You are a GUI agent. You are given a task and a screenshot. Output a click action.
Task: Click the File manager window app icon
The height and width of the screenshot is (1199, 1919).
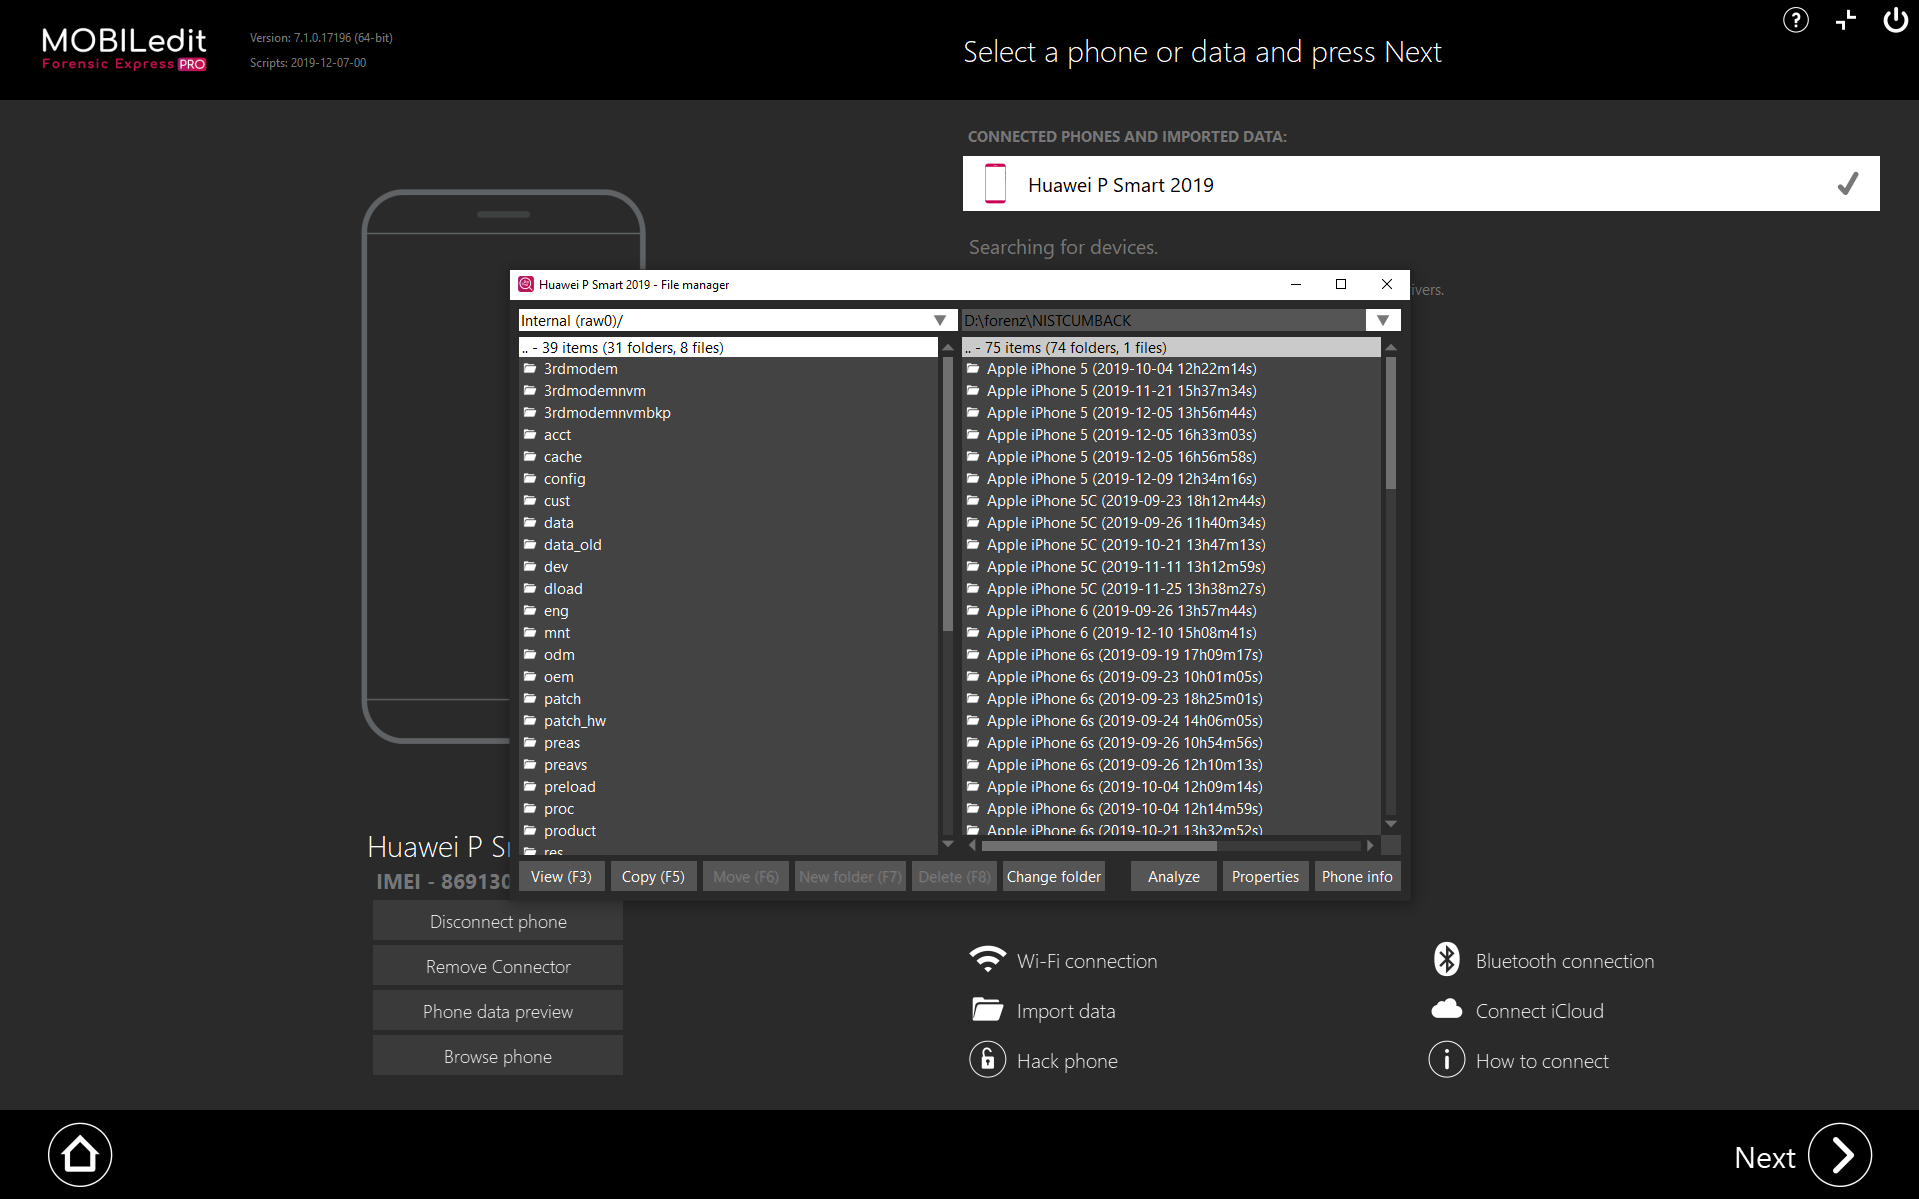point(526,284)
